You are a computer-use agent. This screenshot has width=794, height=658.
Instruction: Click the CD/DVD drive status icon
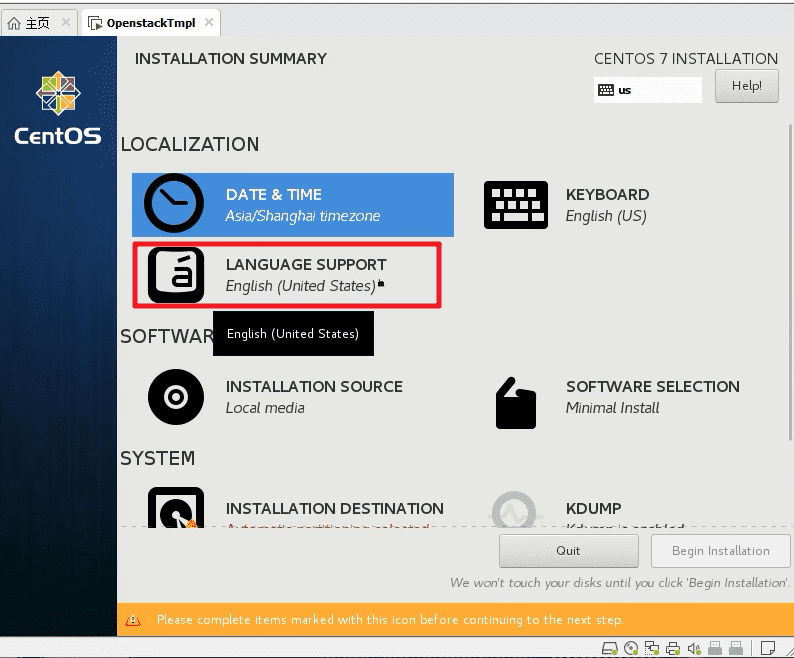click(x=631, y=648)
